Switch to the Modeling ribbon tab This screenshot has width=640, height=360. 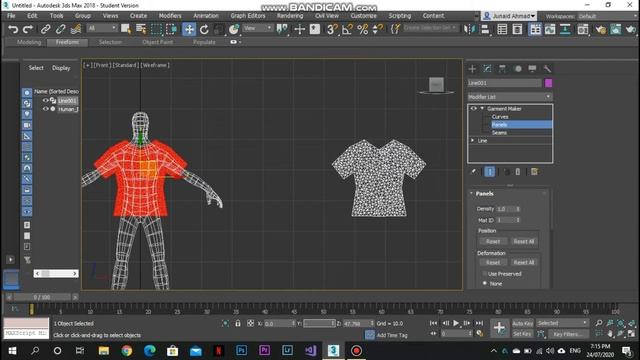click(x=29, y=42)
